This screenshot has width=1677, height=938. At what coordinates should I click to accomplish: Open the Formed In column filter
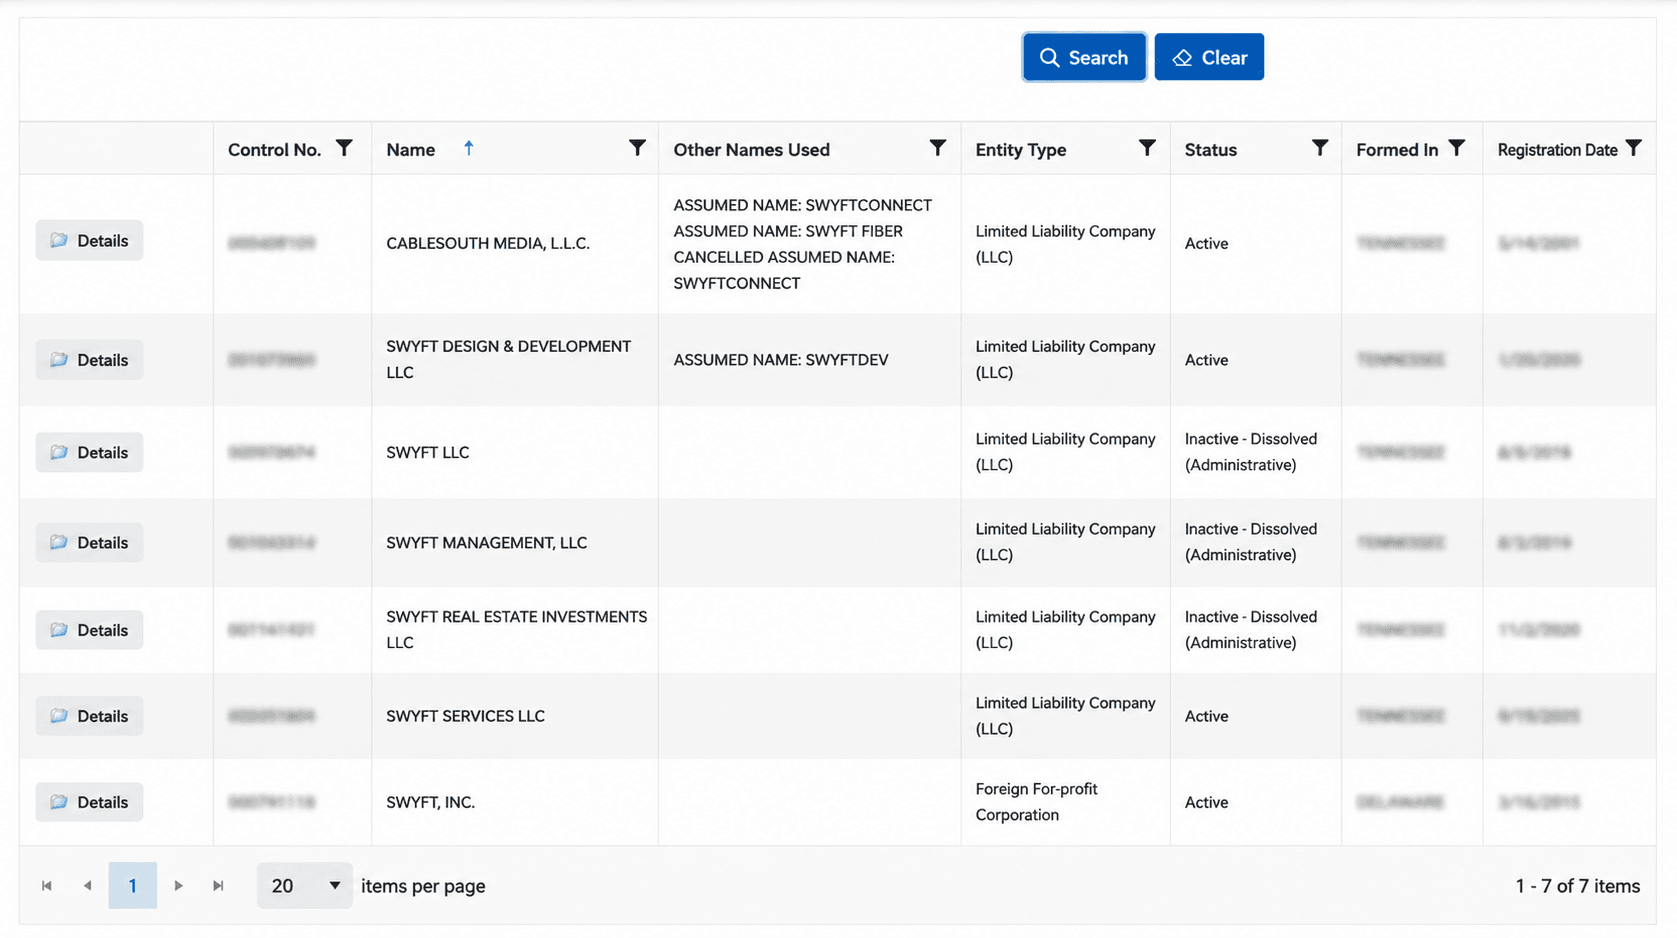coord(1457,148)
